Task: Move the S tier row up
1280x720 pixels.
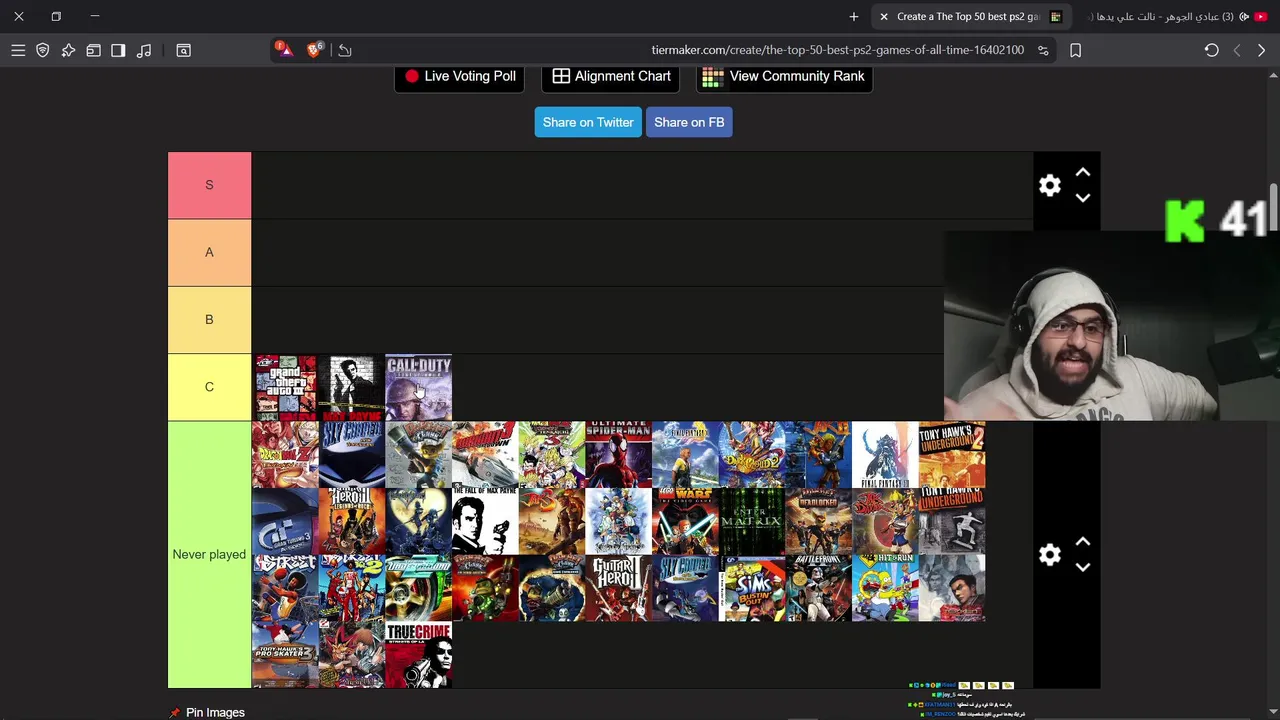Action: (x=1083, y=173)
